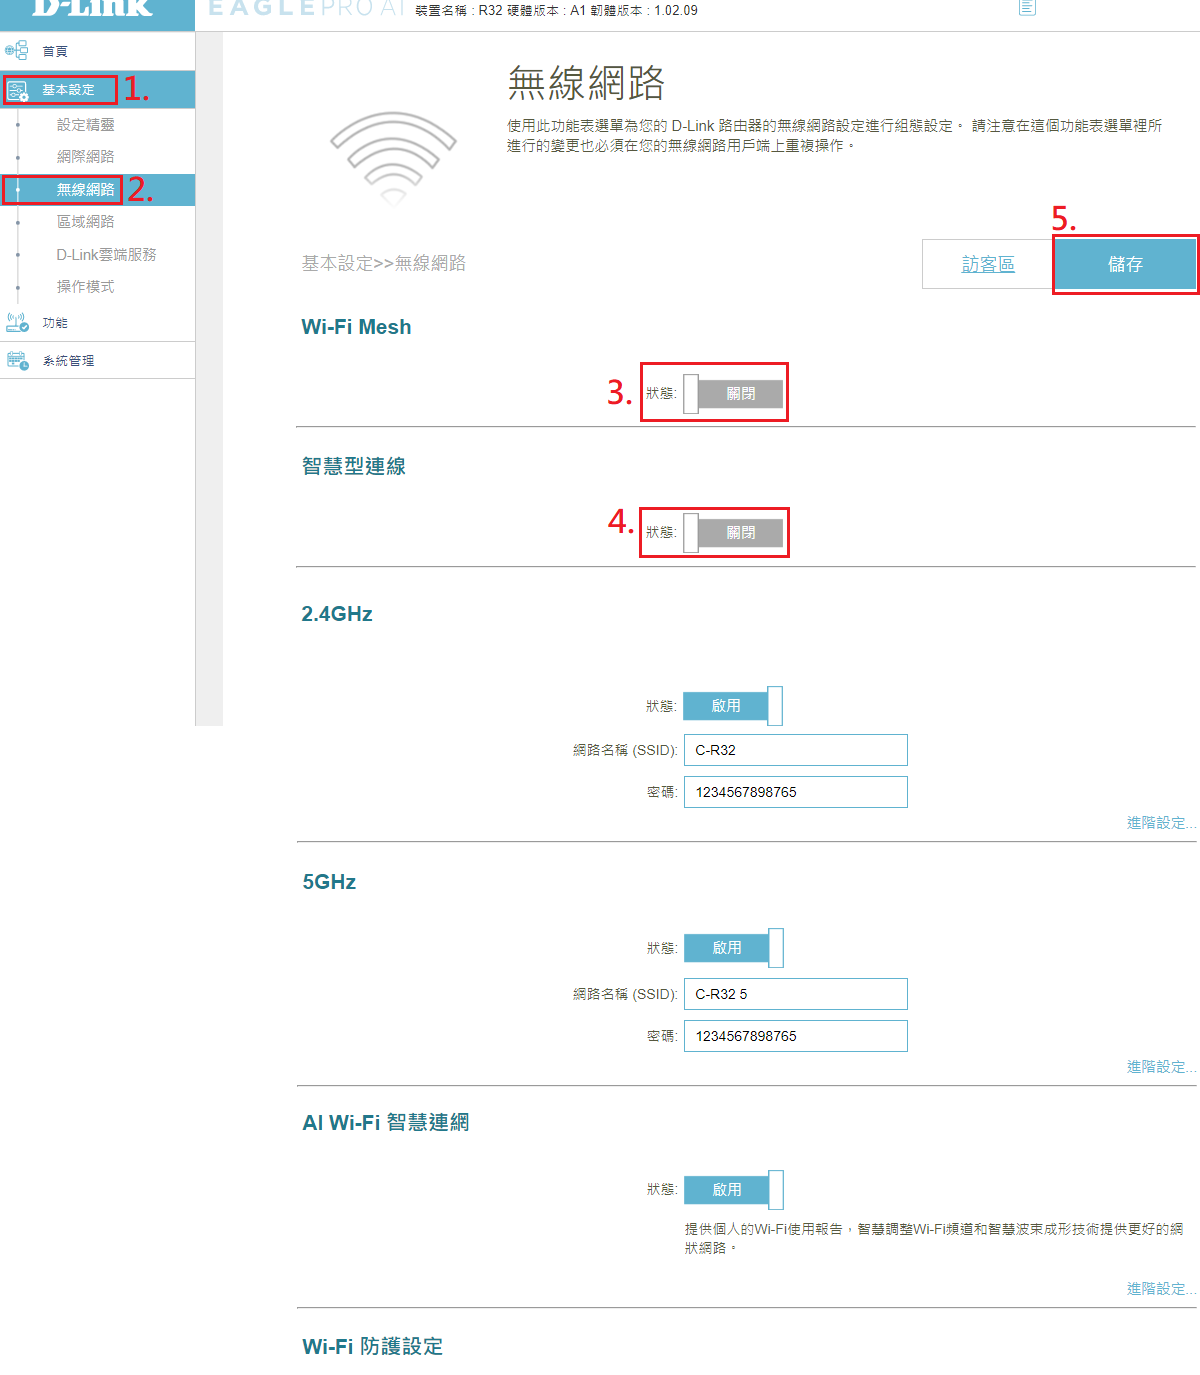
Task: Click the 儲存 save button
Action: tap(1125, 264)
